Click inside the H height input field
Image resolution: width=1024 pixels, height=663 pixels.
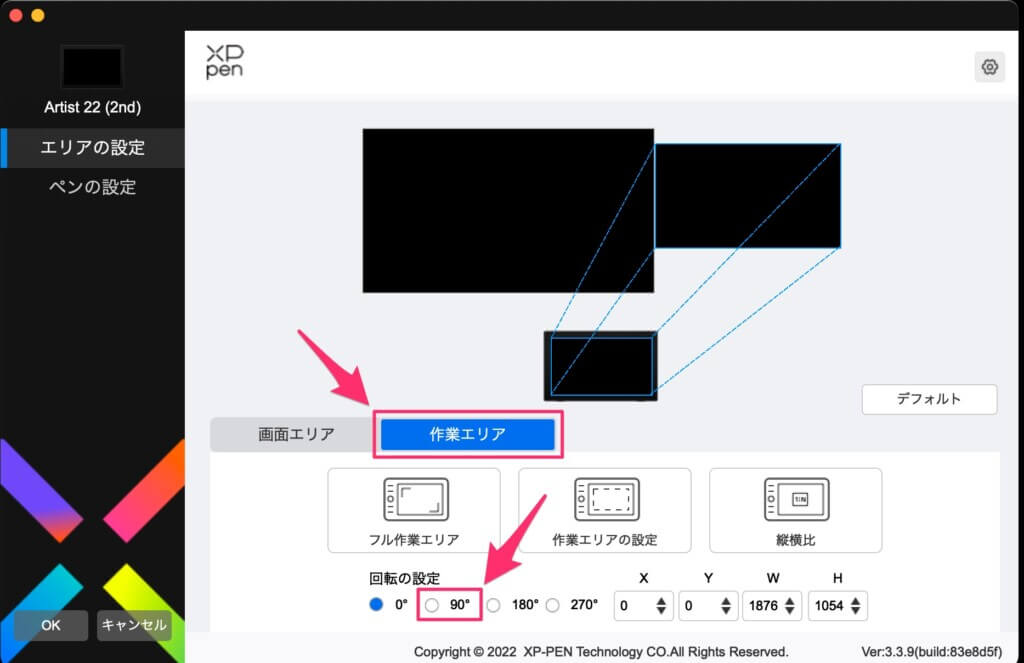(x=828, y=606)
